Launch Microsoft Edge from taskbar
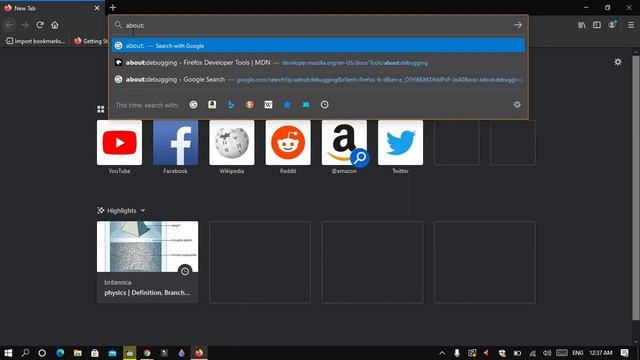 pyautogui.click(x=60, y=353)
